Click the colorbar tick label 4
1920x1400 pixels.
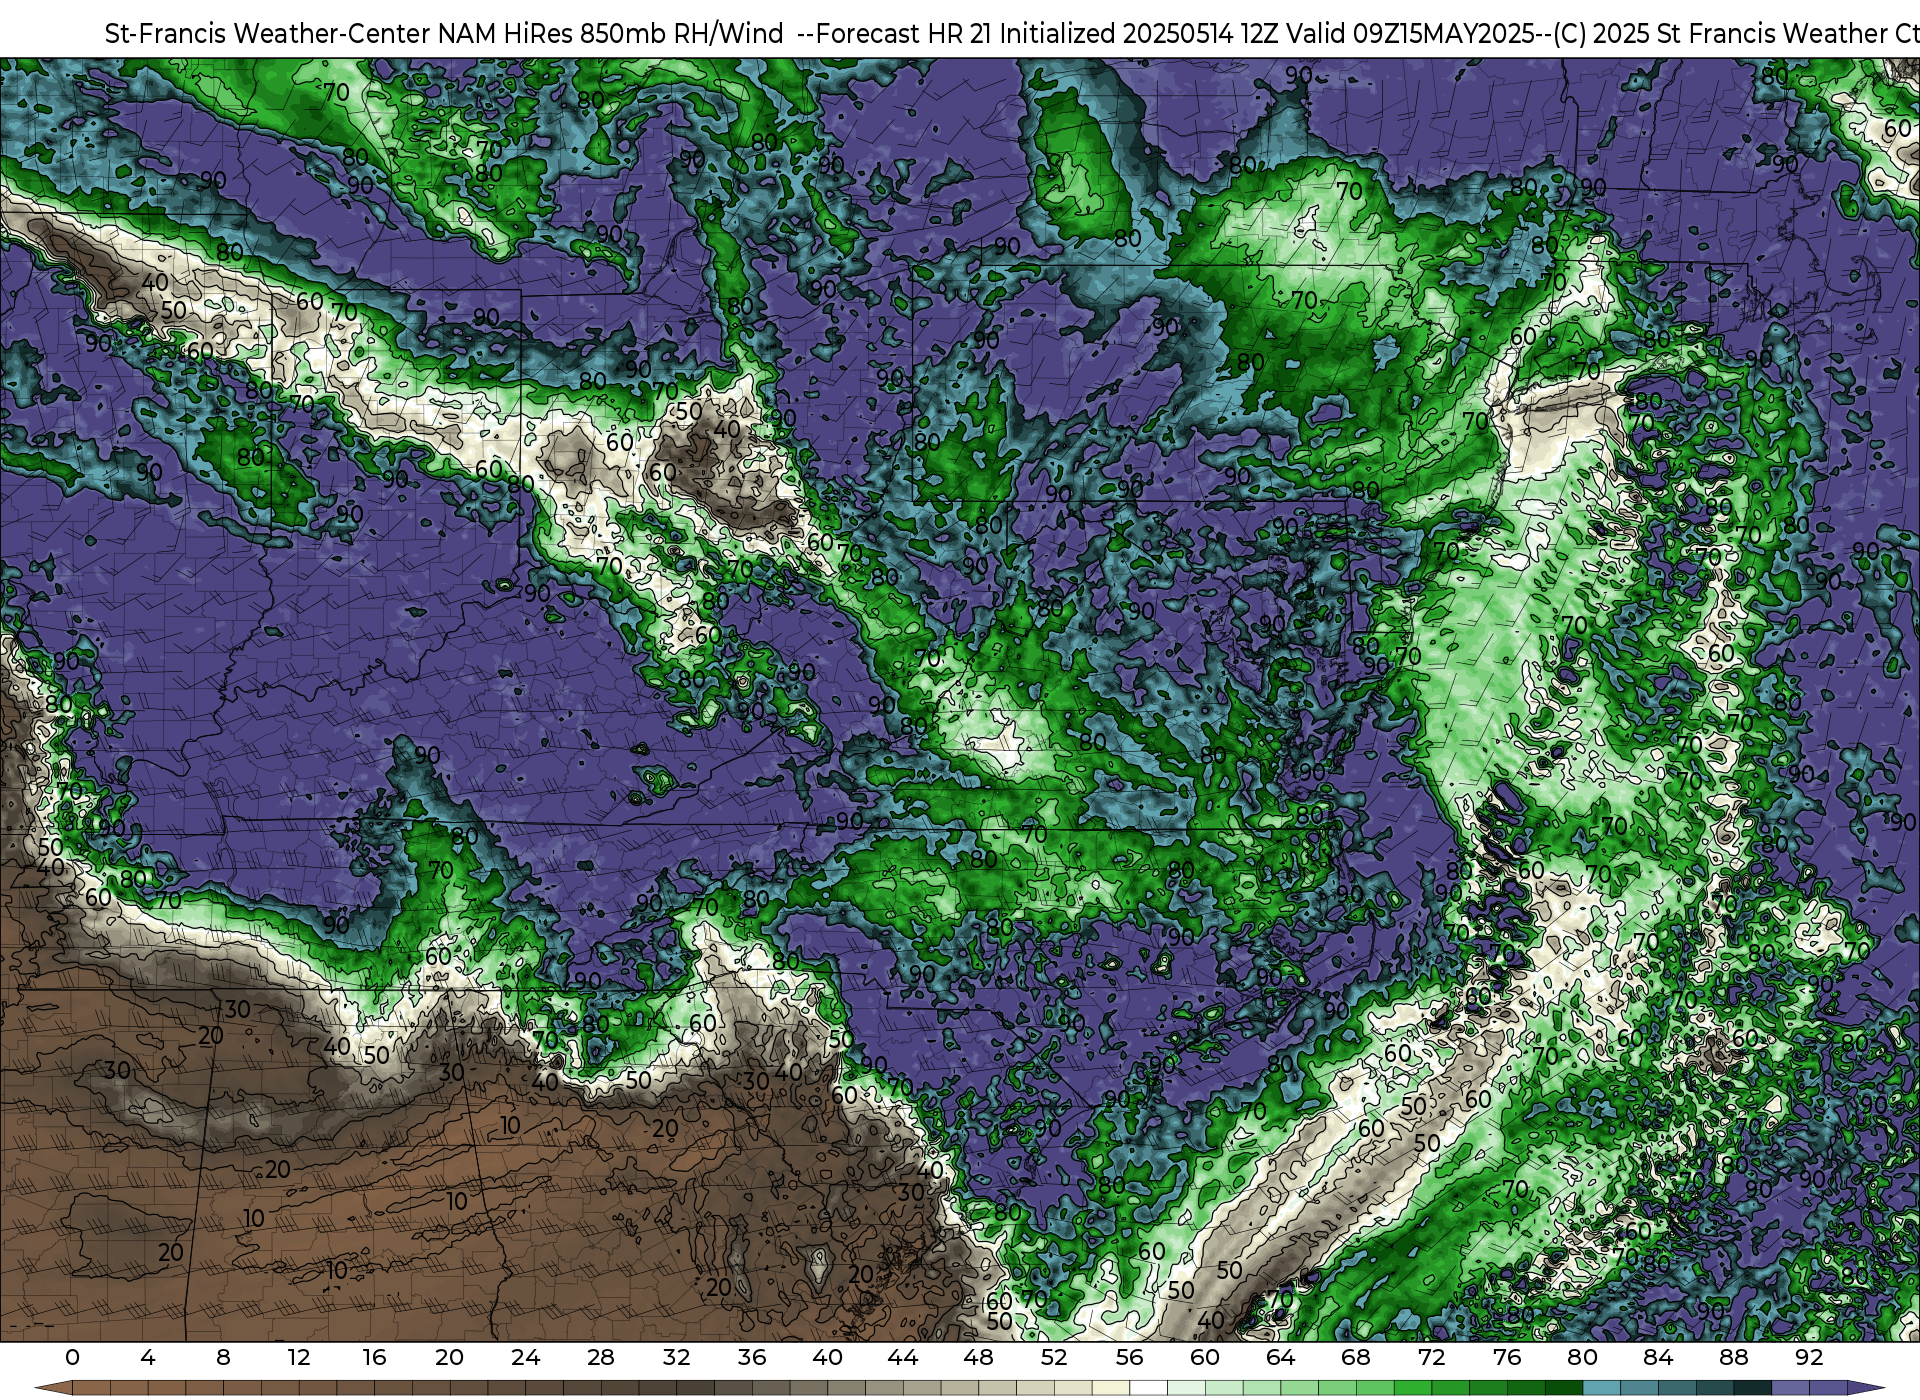click(x=148, y=1357)
